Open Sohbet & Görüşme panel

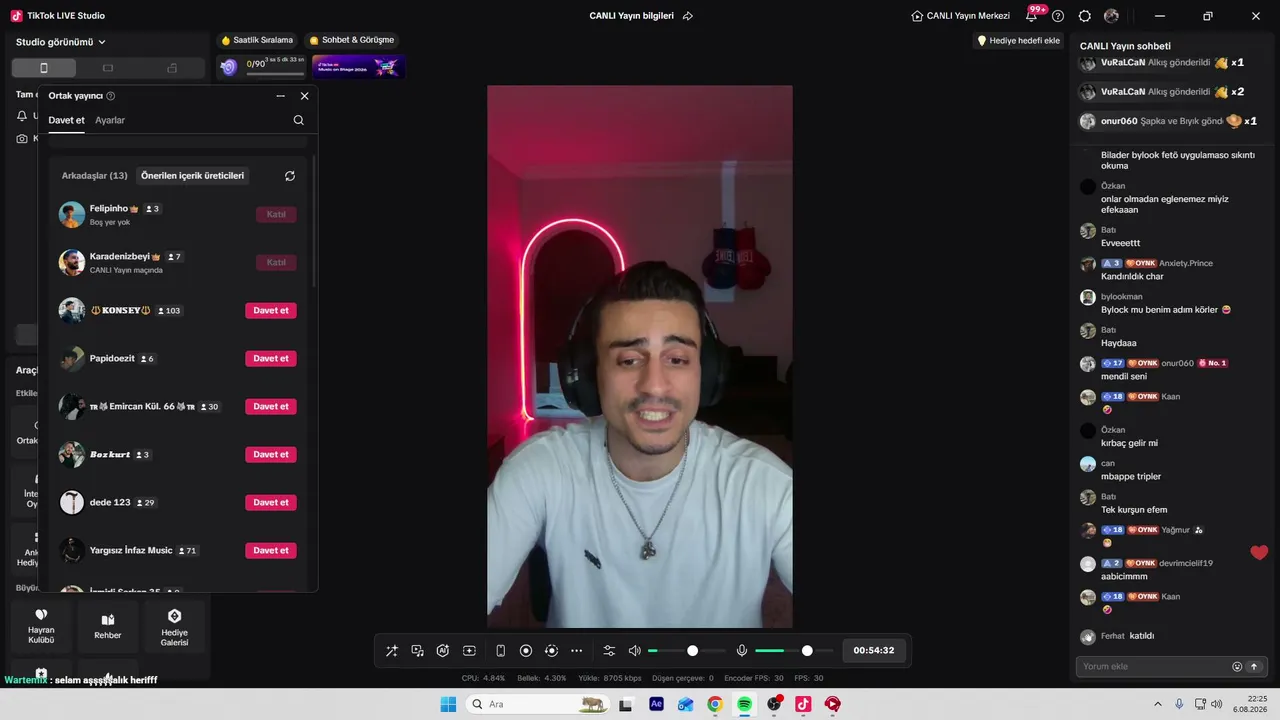[352, 40]
